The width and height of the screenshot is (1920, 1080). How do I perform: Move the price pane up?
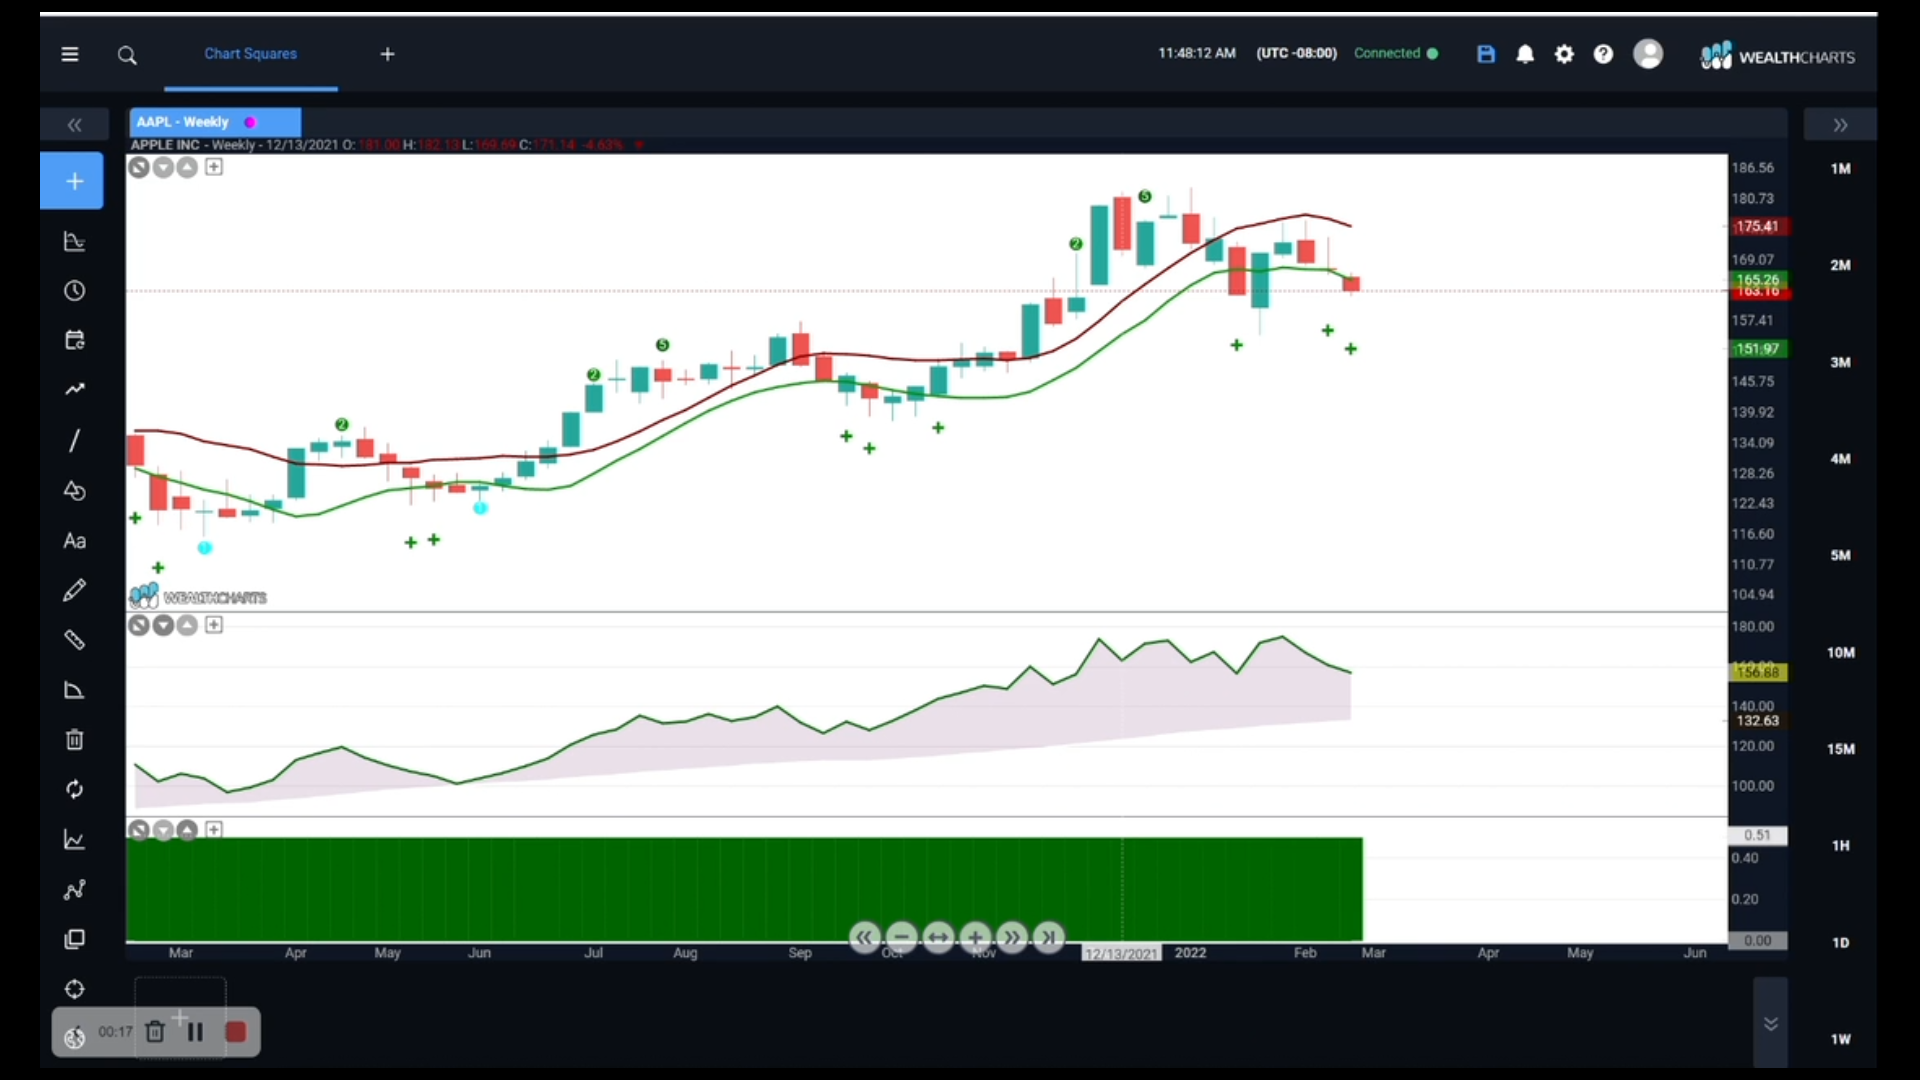coord(187,168)
